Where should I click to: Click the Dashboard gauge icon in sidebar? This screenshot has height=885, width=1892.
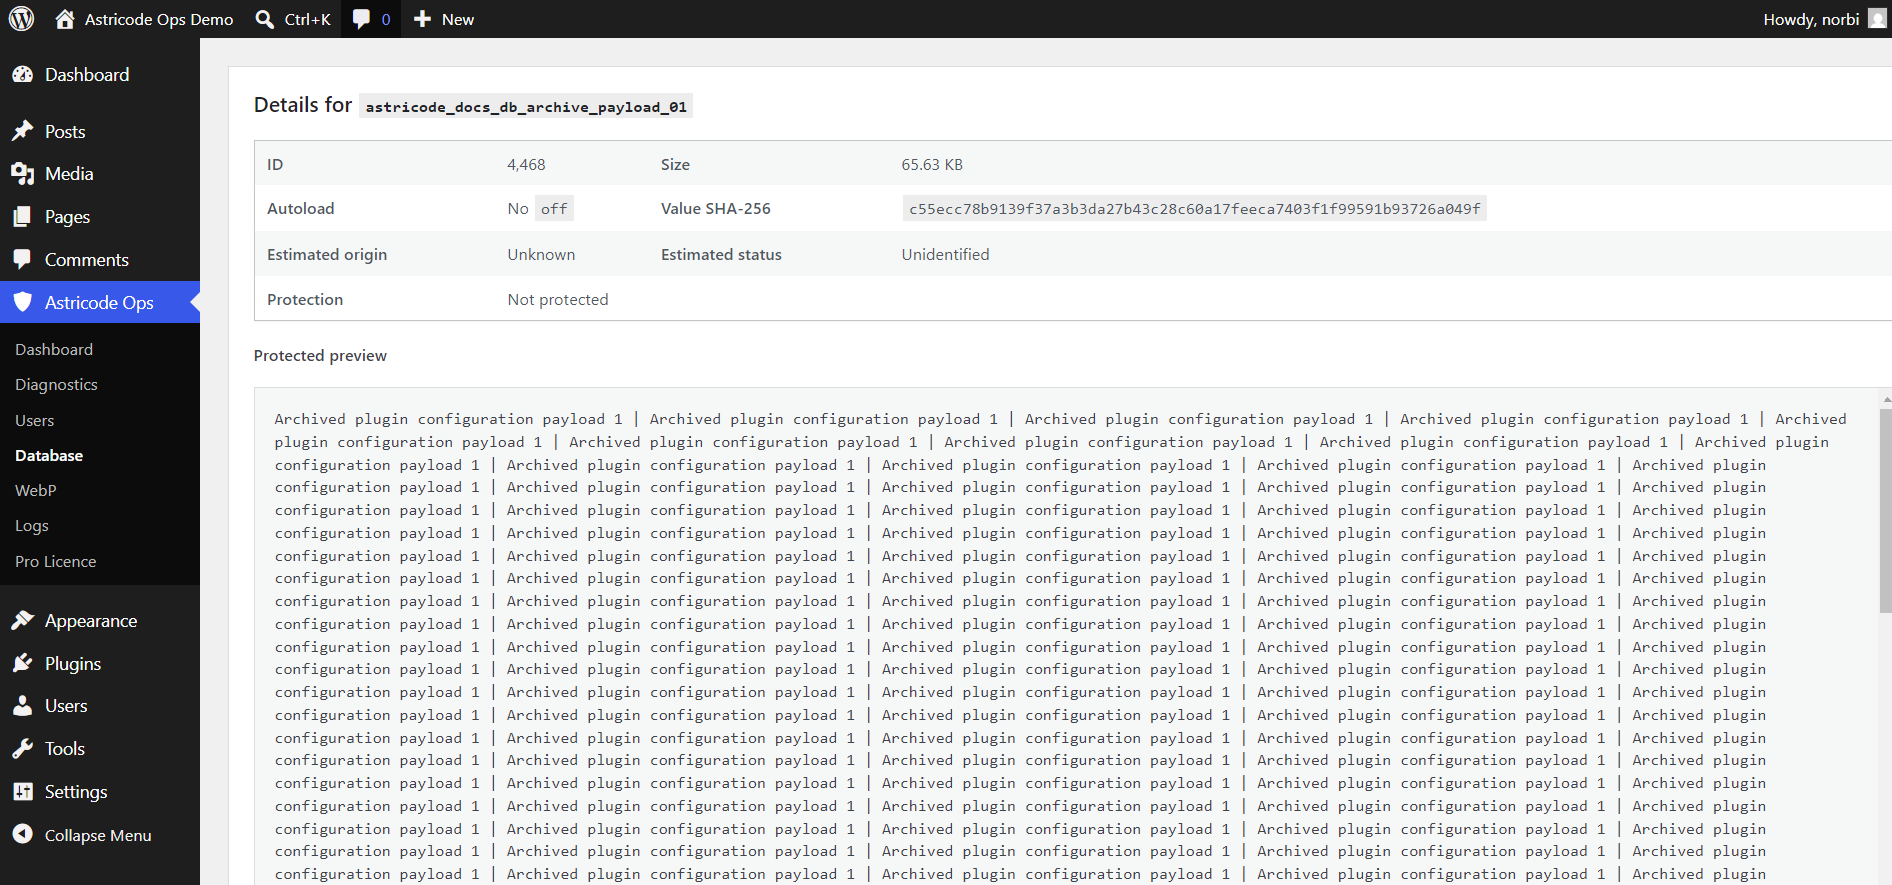click(x=22, y=75)
